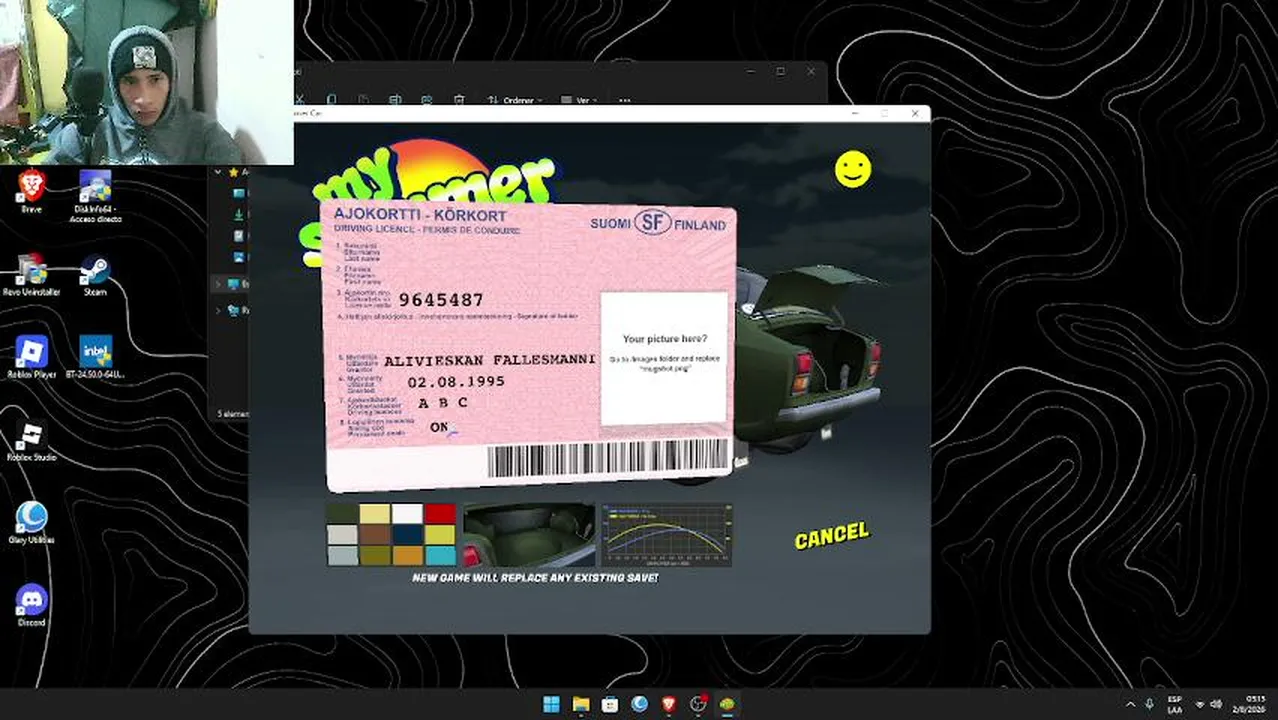Open the Ver dropdown in File Explorer
Image resolution: width=1278 pixels, height=720 pixels.
pyautogui.click(x=579, y=100)
